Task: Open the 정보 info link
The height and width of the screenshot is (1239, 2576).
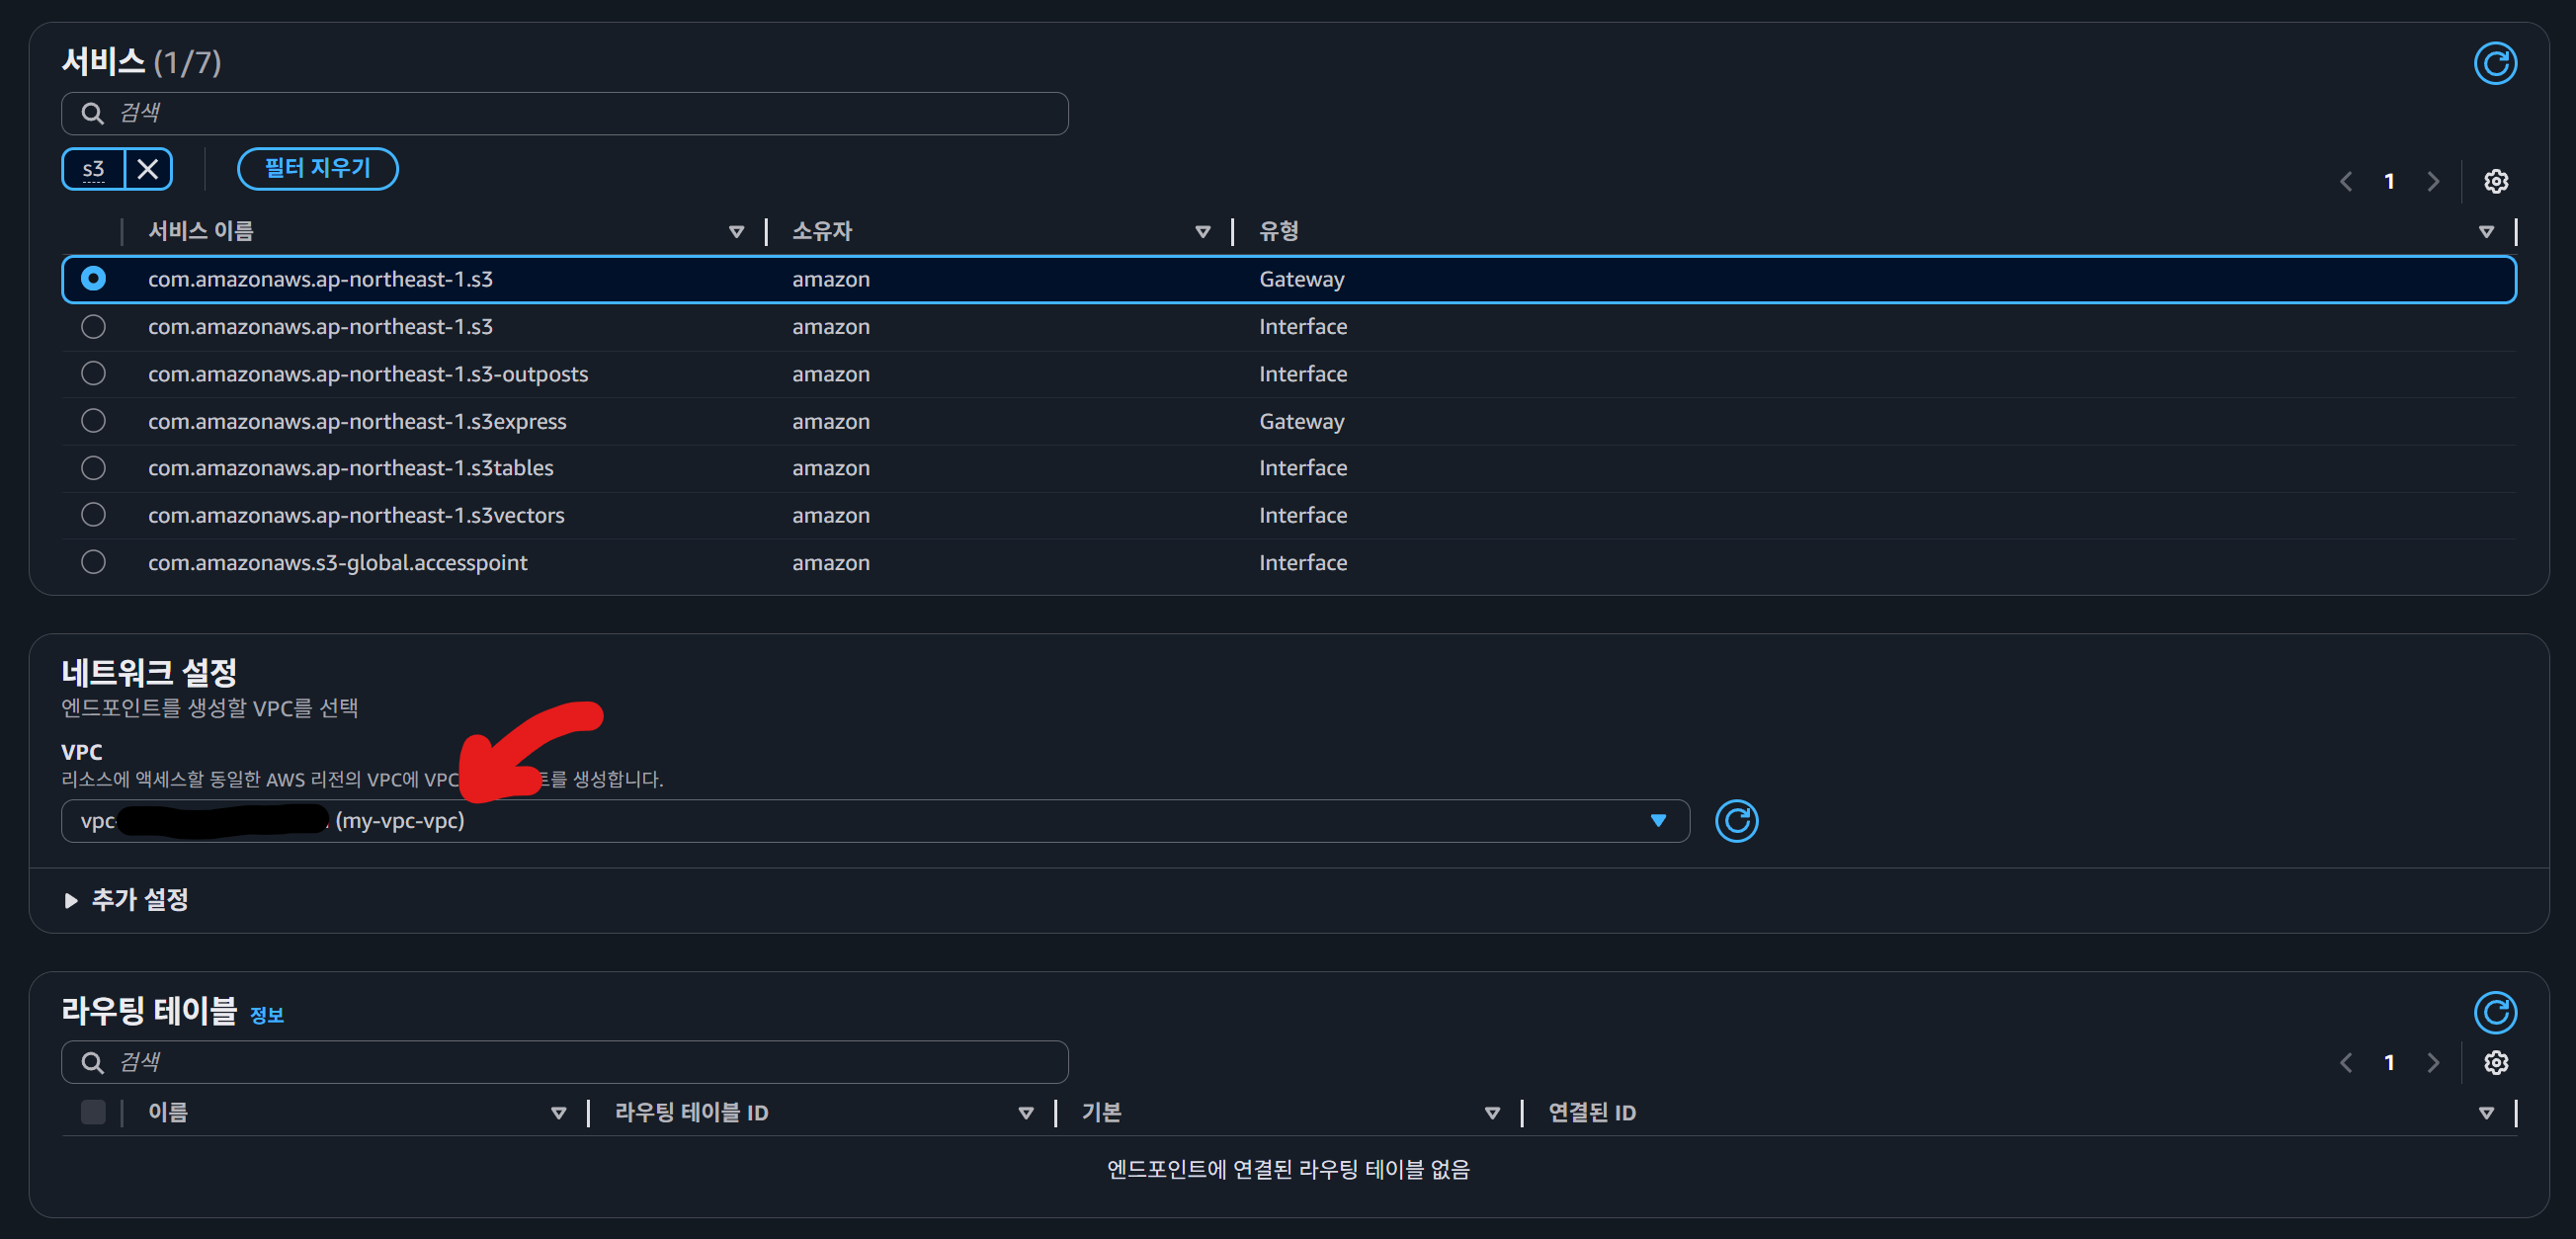Action: 266,1015
